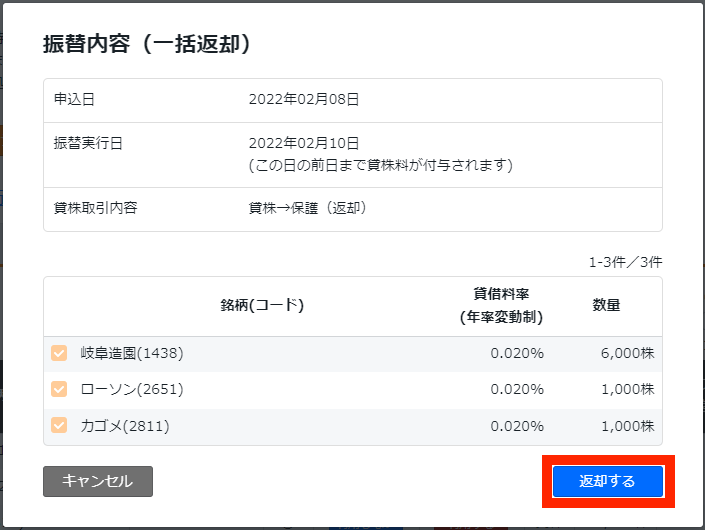The width and height of the screenshot is (705, 530).
Task: Click the 振替内容（一括返却） dialog title
Action: (147, 44)
